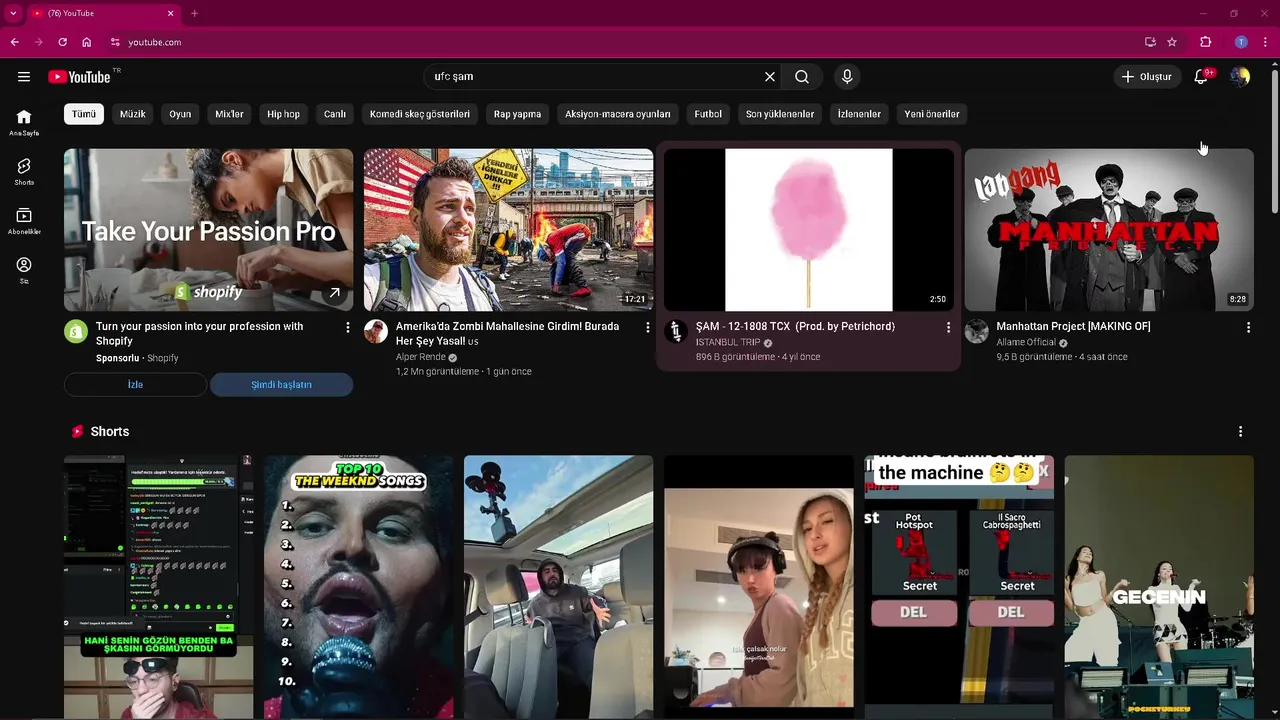
Task: Open the hamburger guide menu
Action: click(x=24, y=77)
